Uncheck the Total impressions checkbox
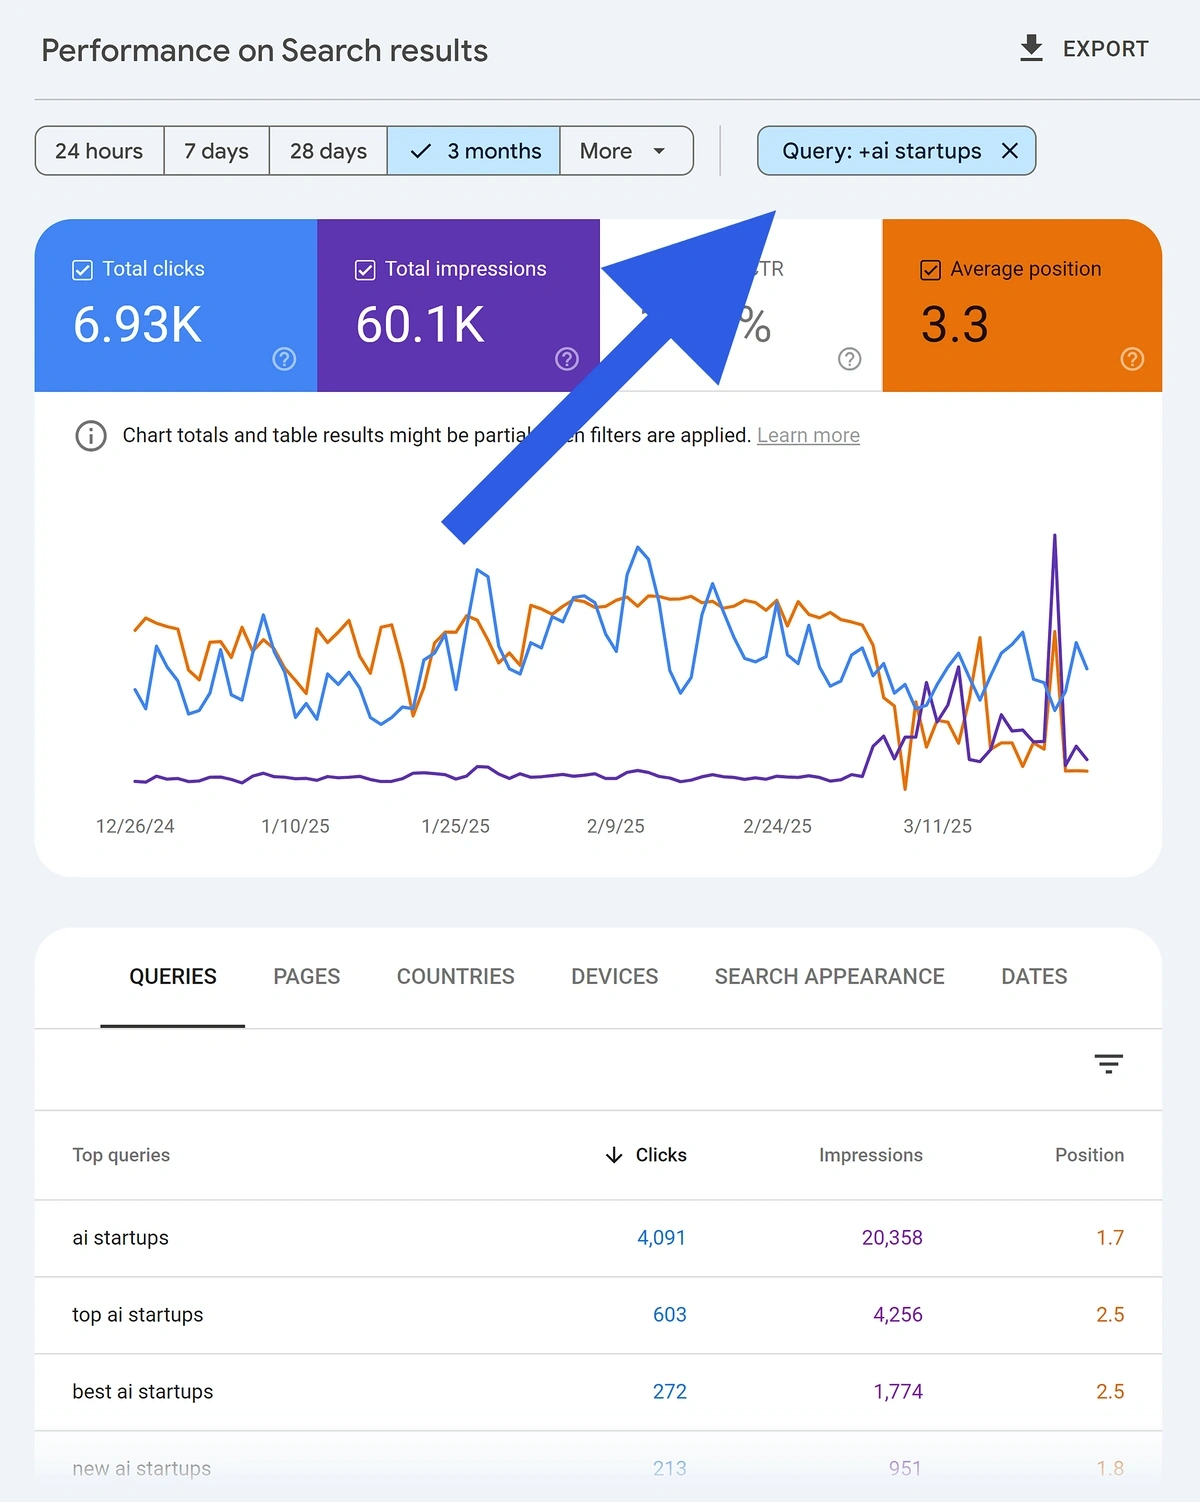 364,268
